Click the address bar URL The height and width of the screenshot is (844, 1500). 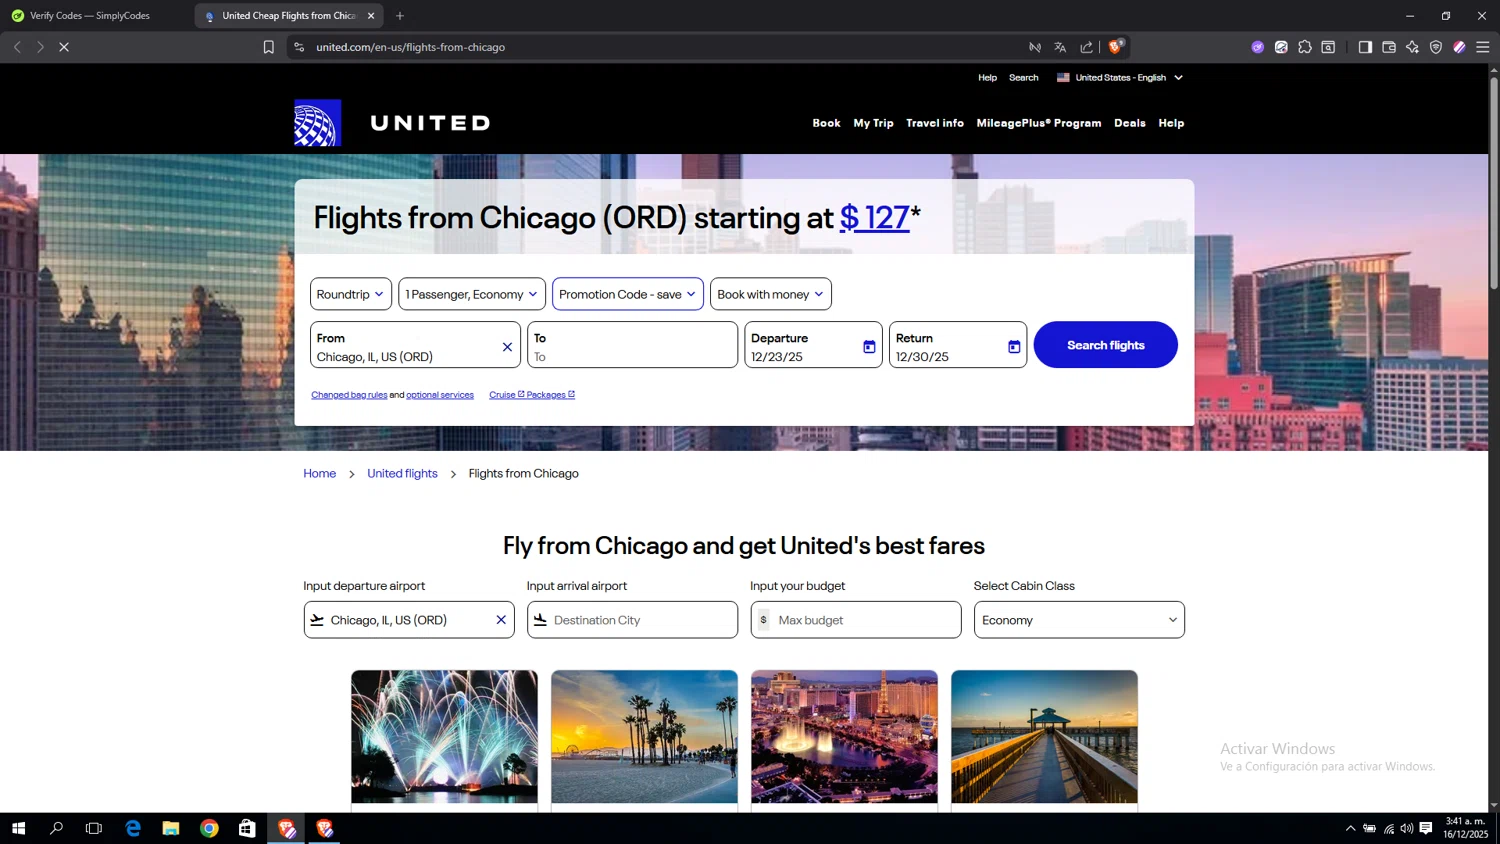click(410, 47)
